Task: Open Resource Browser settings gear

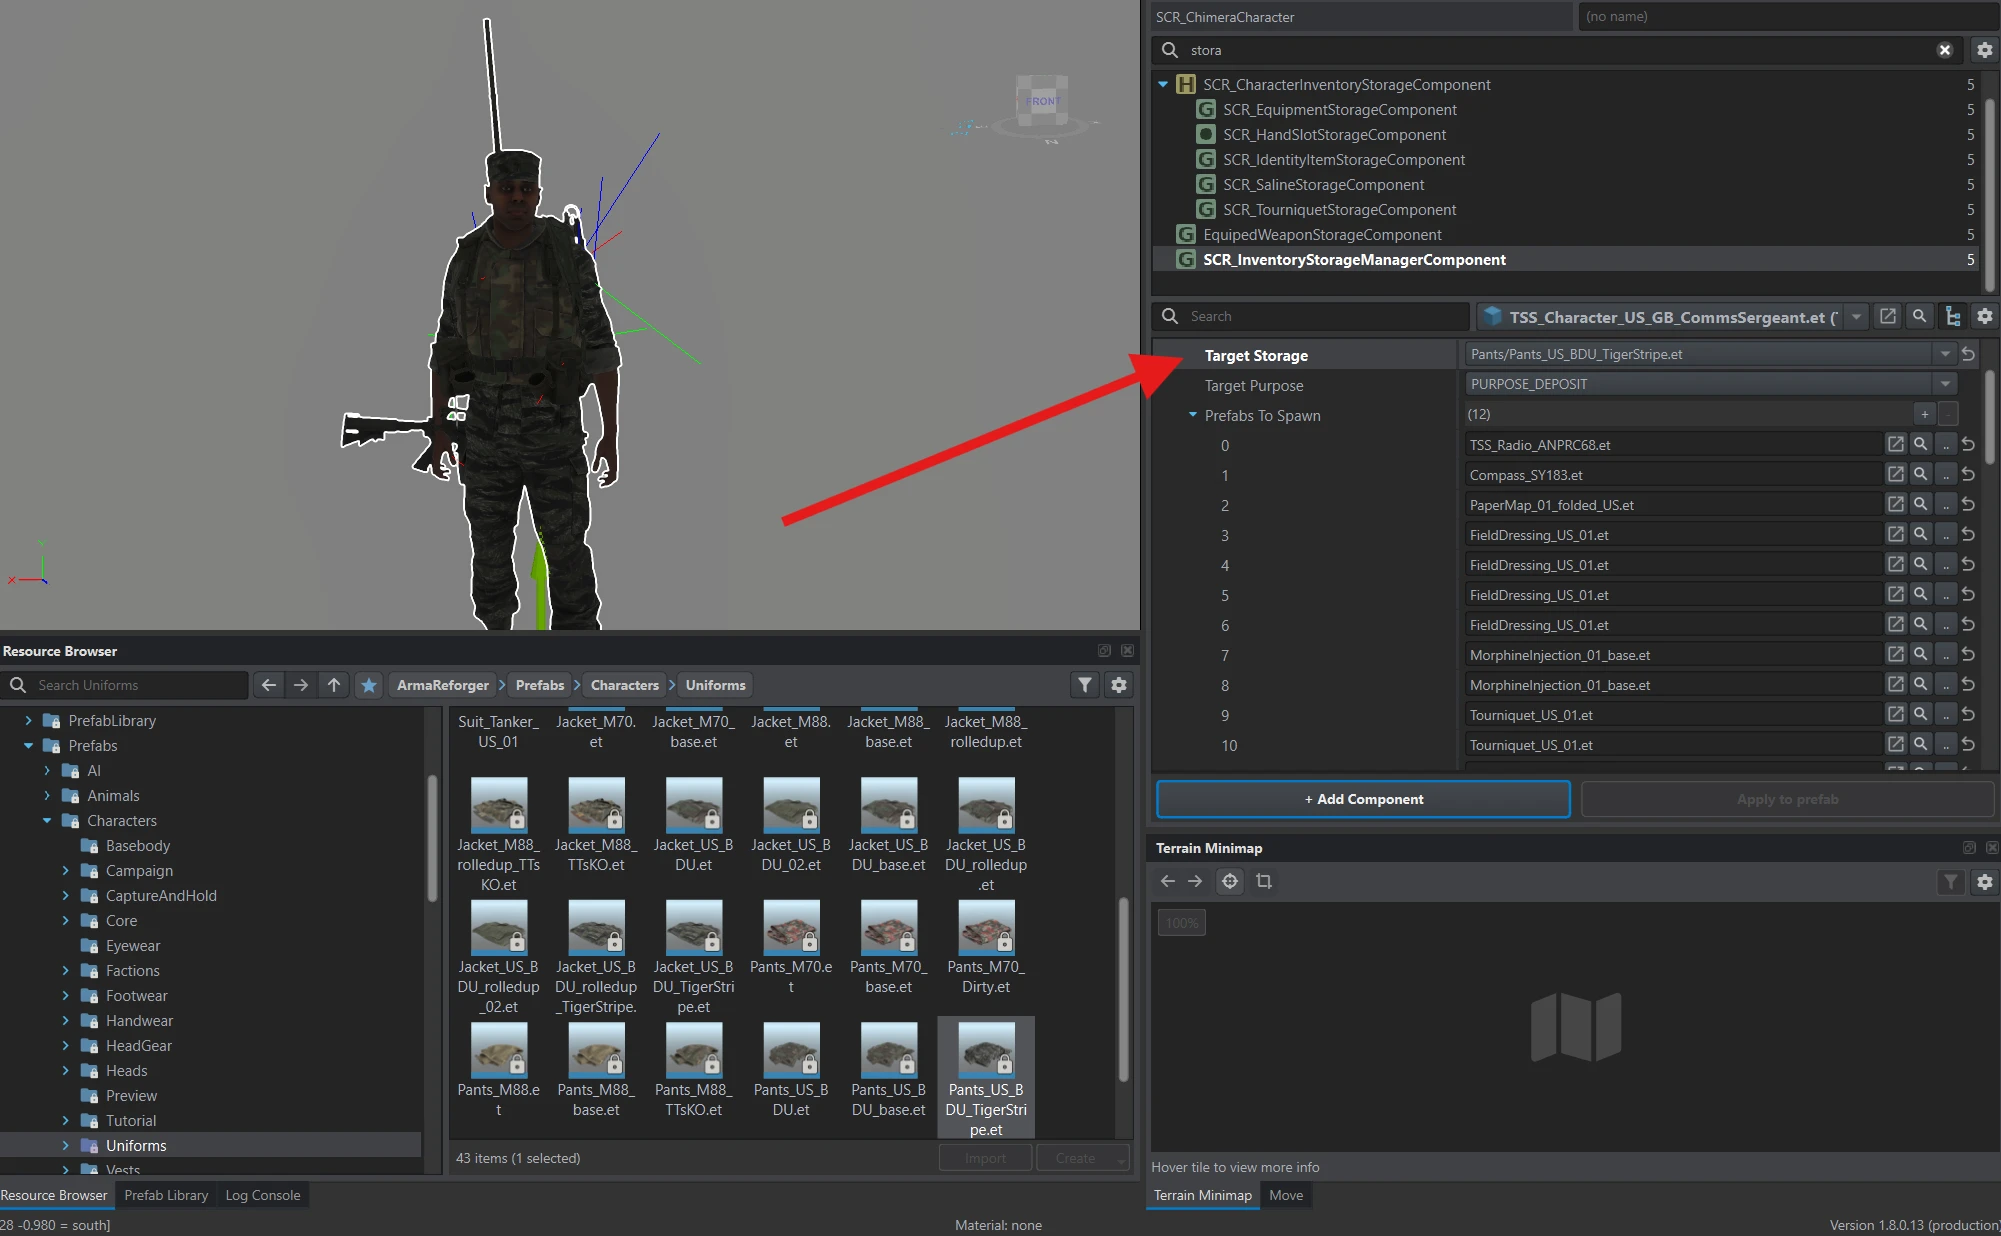Action: (x=1119, y=685)
